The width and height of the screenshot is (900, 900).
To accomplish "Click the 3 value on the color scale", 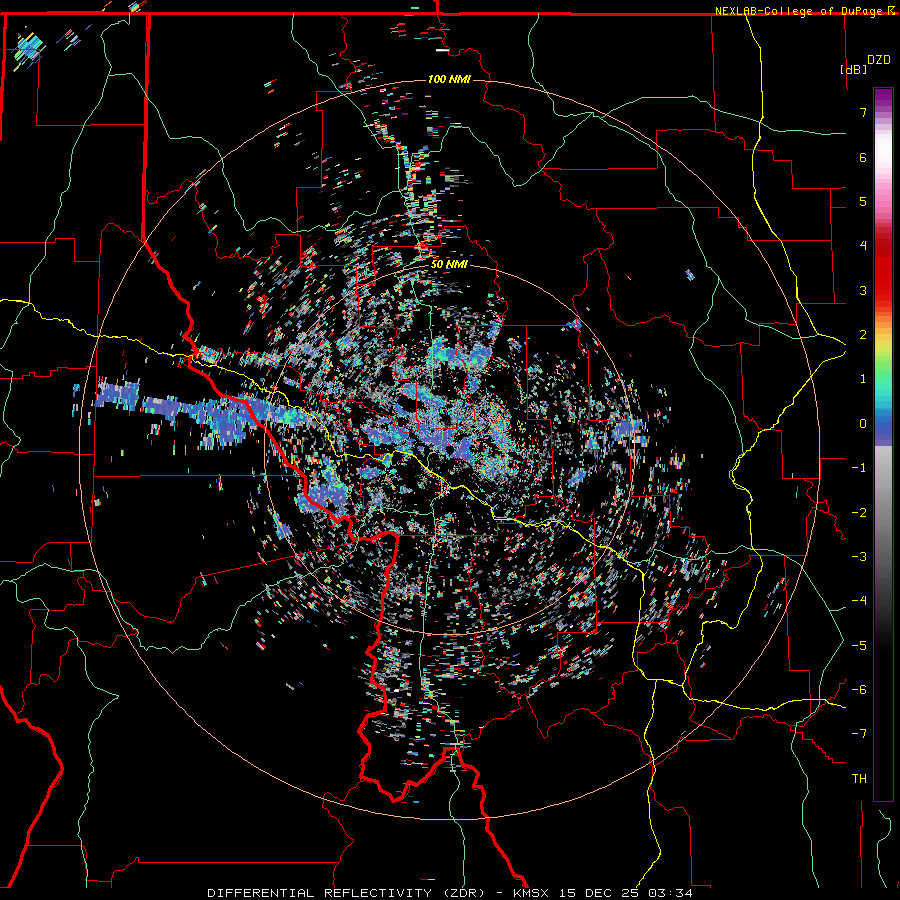I will [863, 290].
